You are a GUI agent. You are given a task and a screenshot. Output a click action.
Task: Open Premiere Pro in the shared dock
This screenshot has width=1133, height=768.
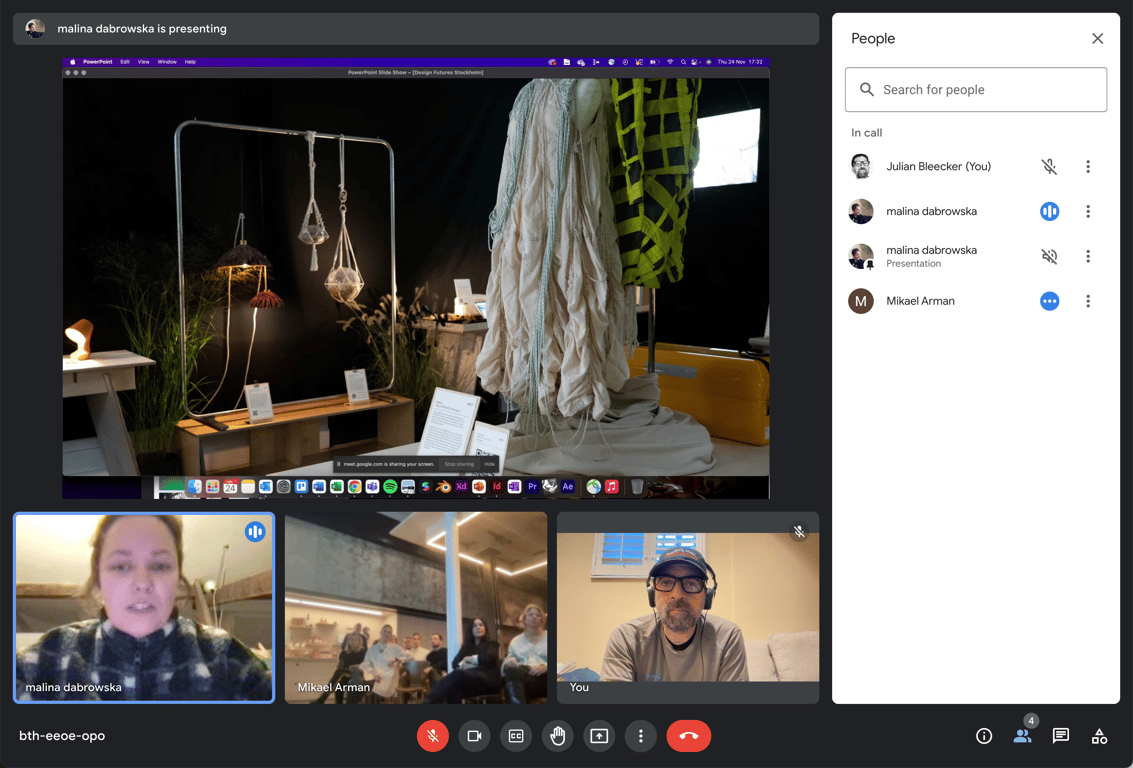pos(533,487)
